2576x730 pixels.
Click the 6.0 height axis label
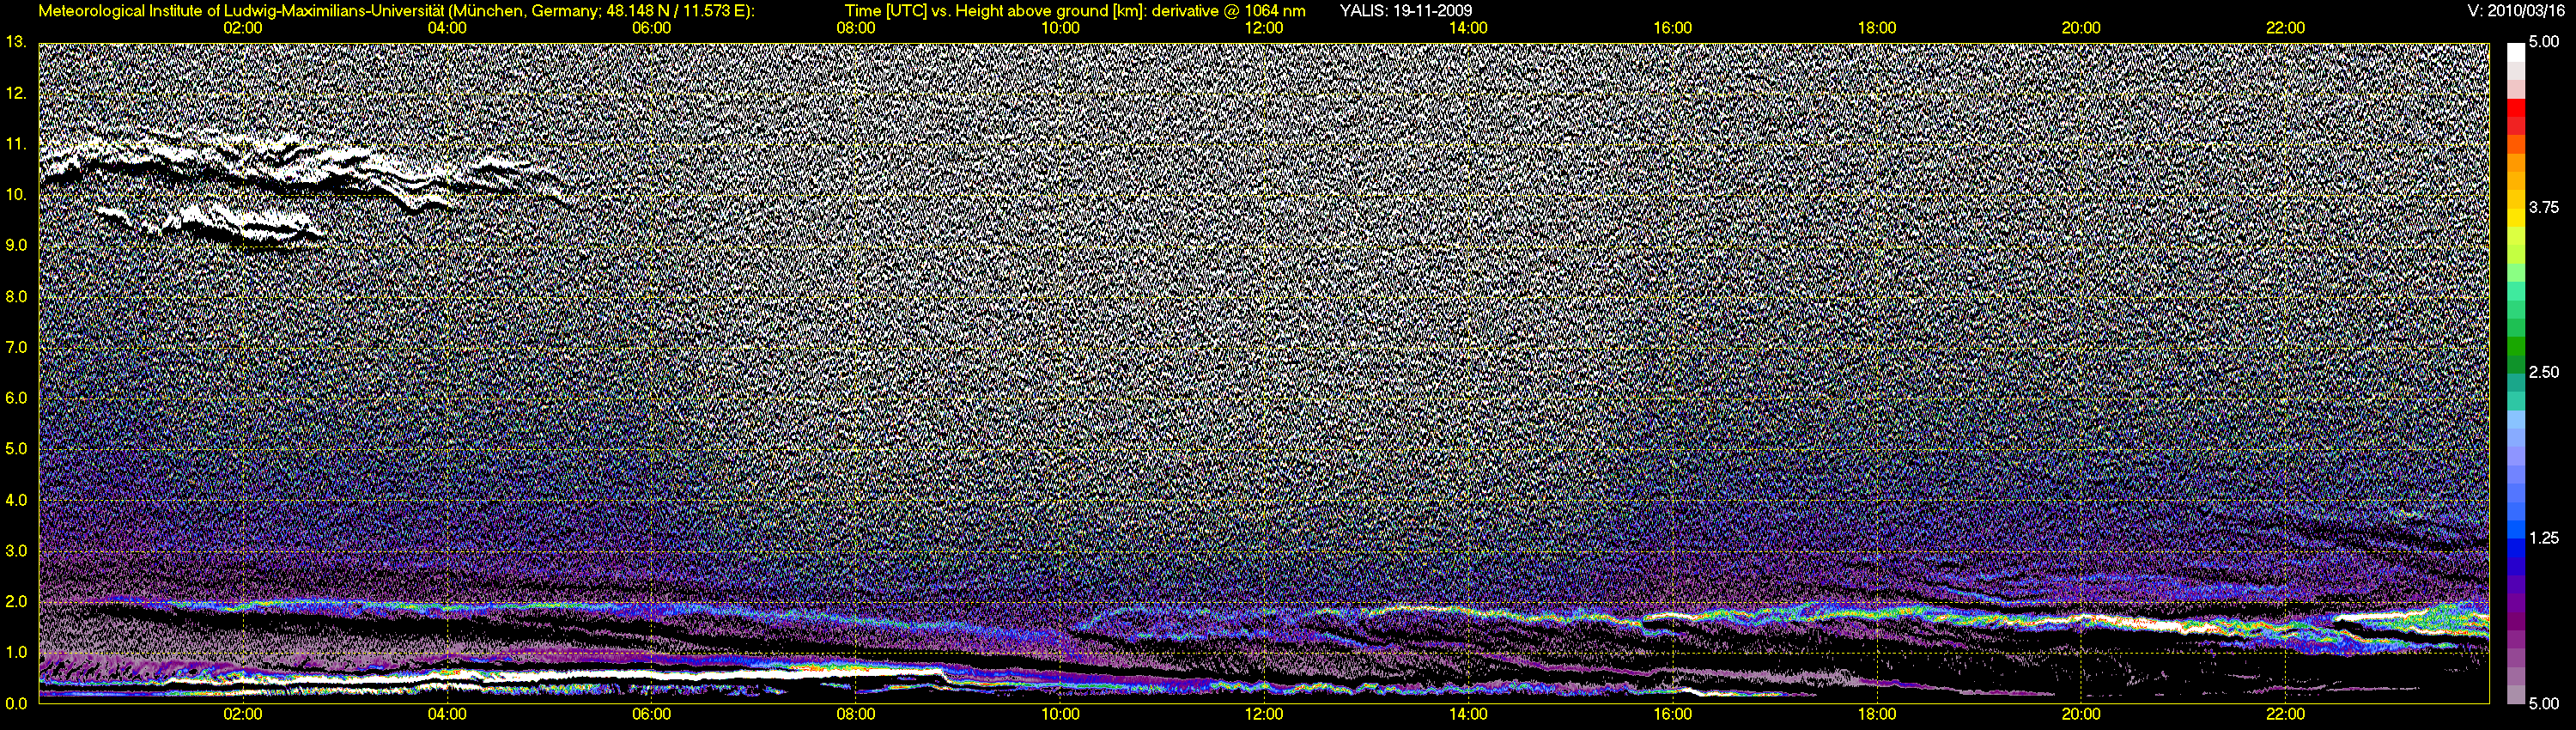[16, 398]
